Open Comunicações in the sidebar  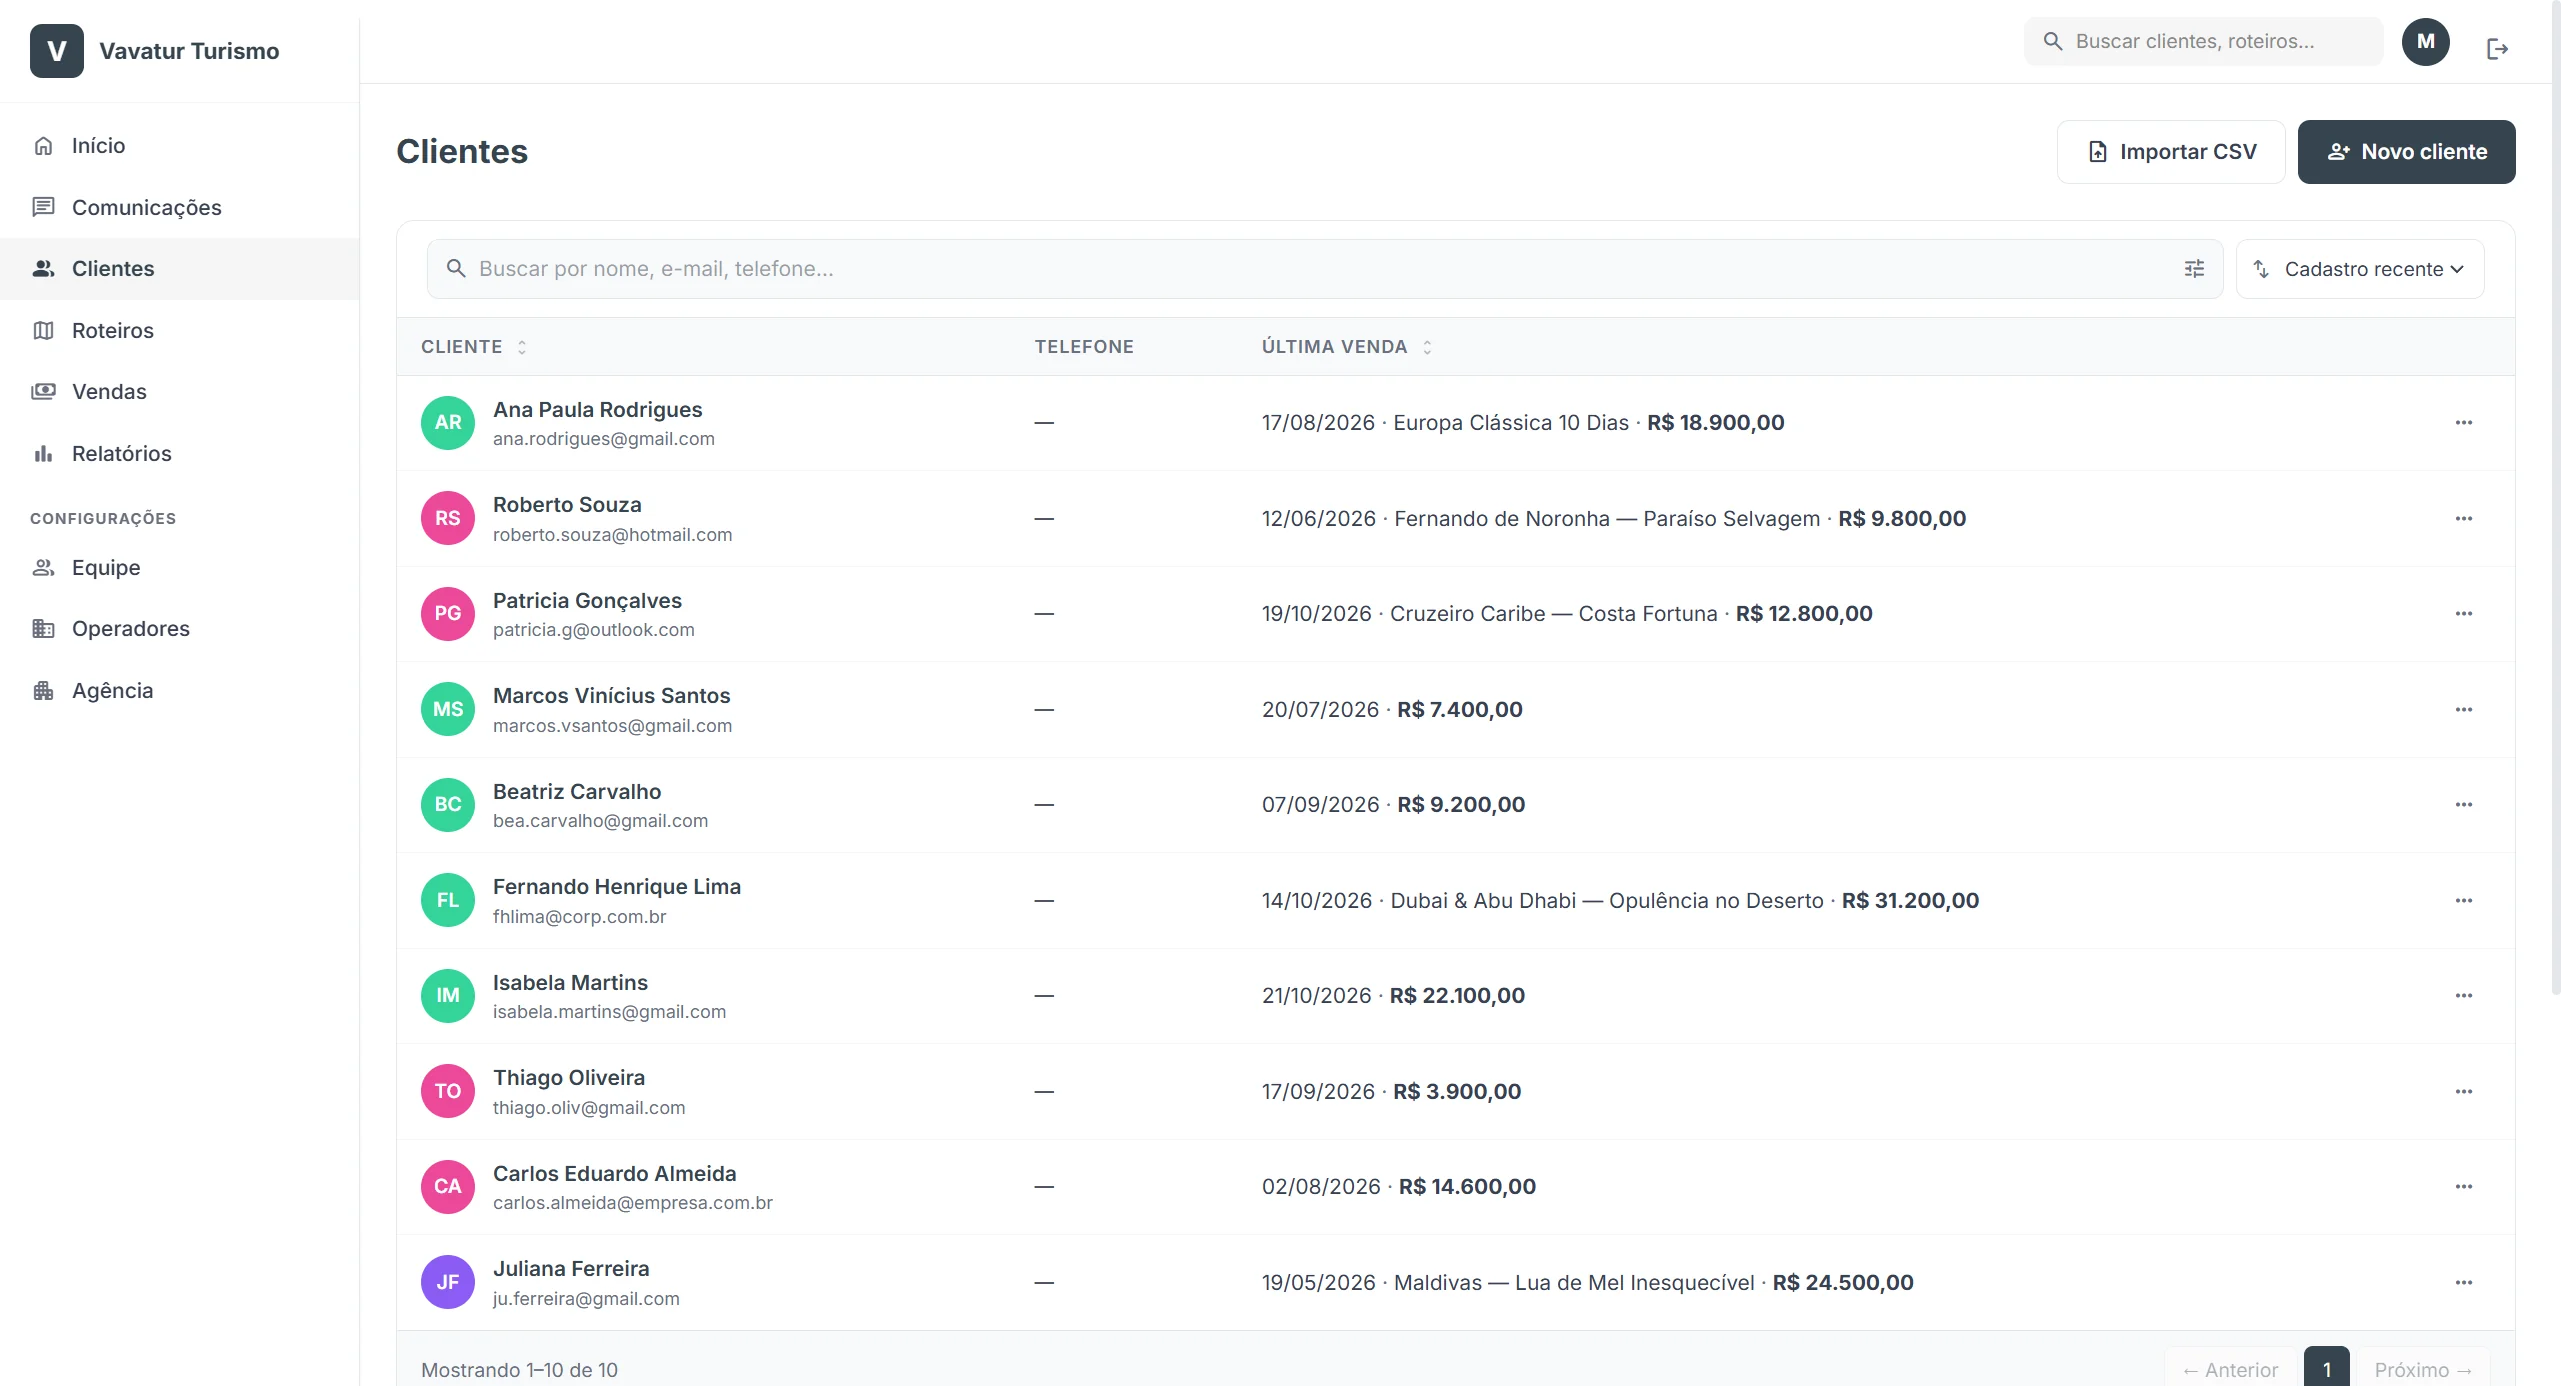[180, 207]
